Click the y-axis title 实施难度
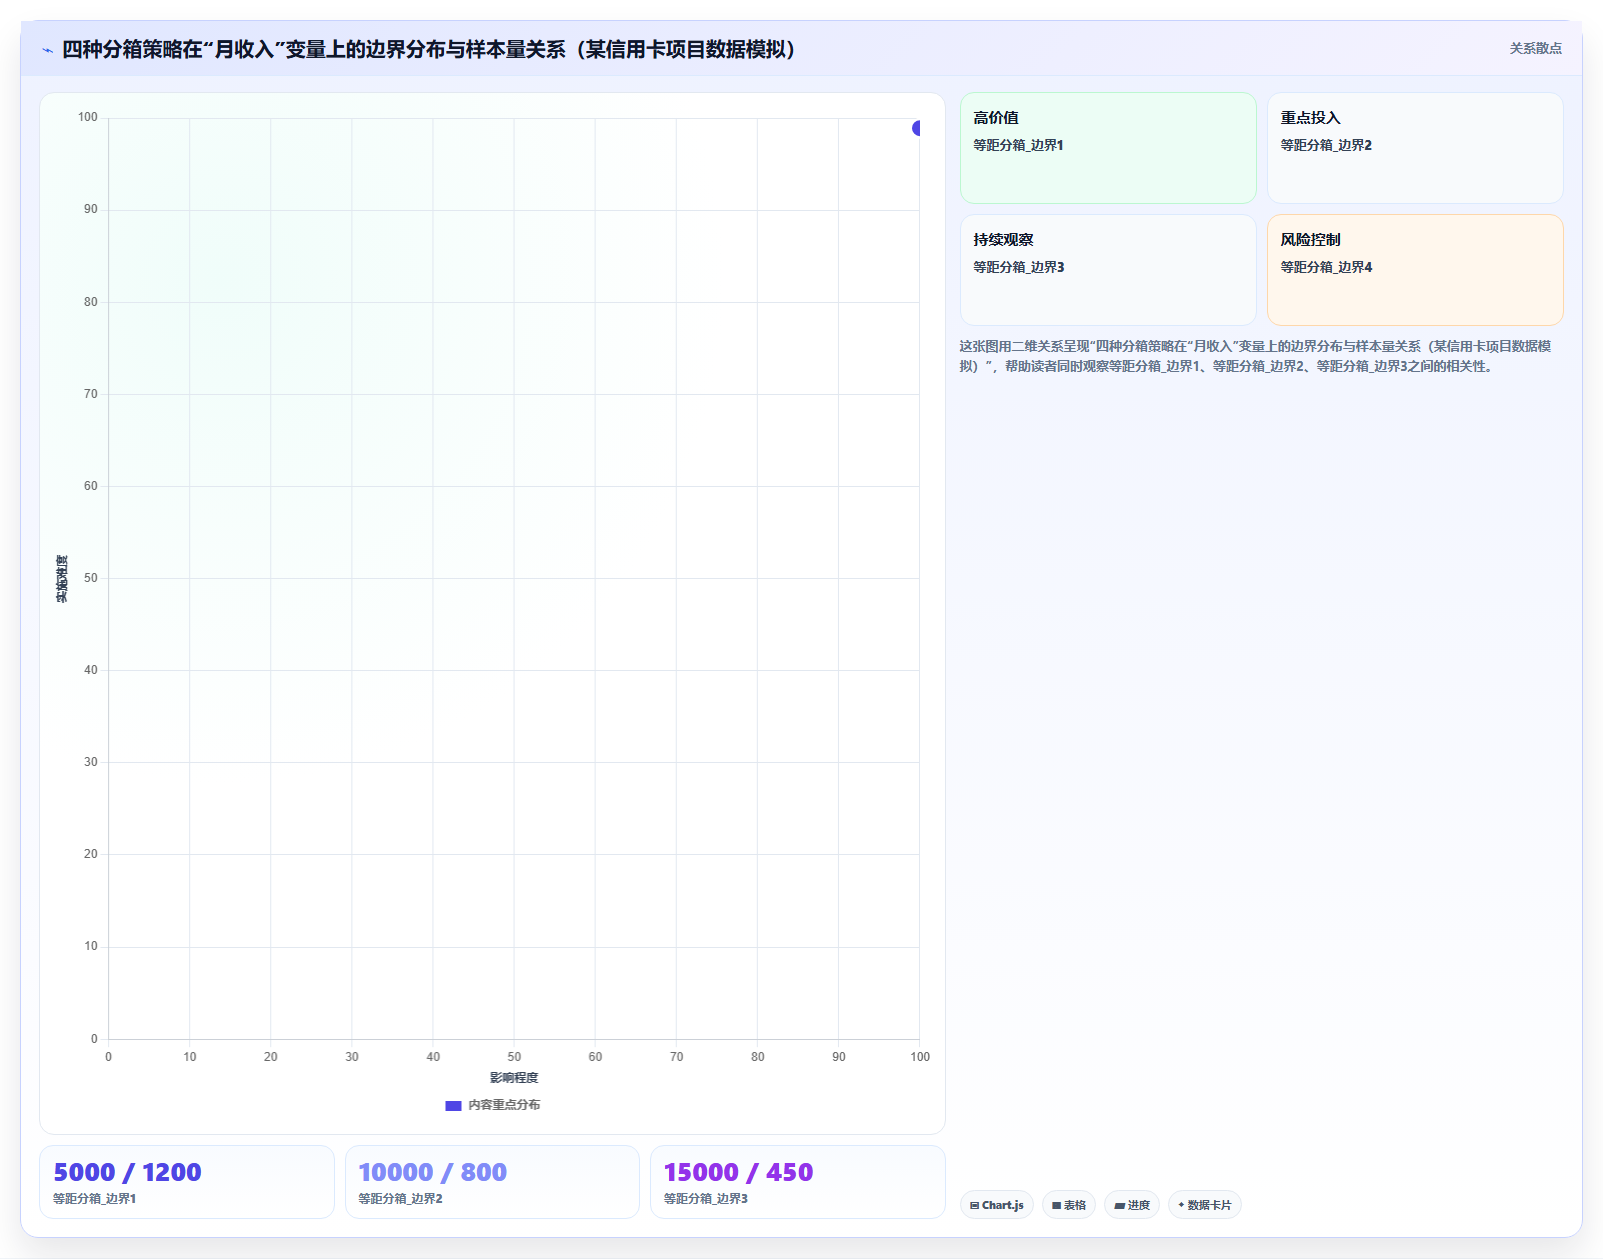Viewport: 1603px width, 1259px height. pos(62,579)
